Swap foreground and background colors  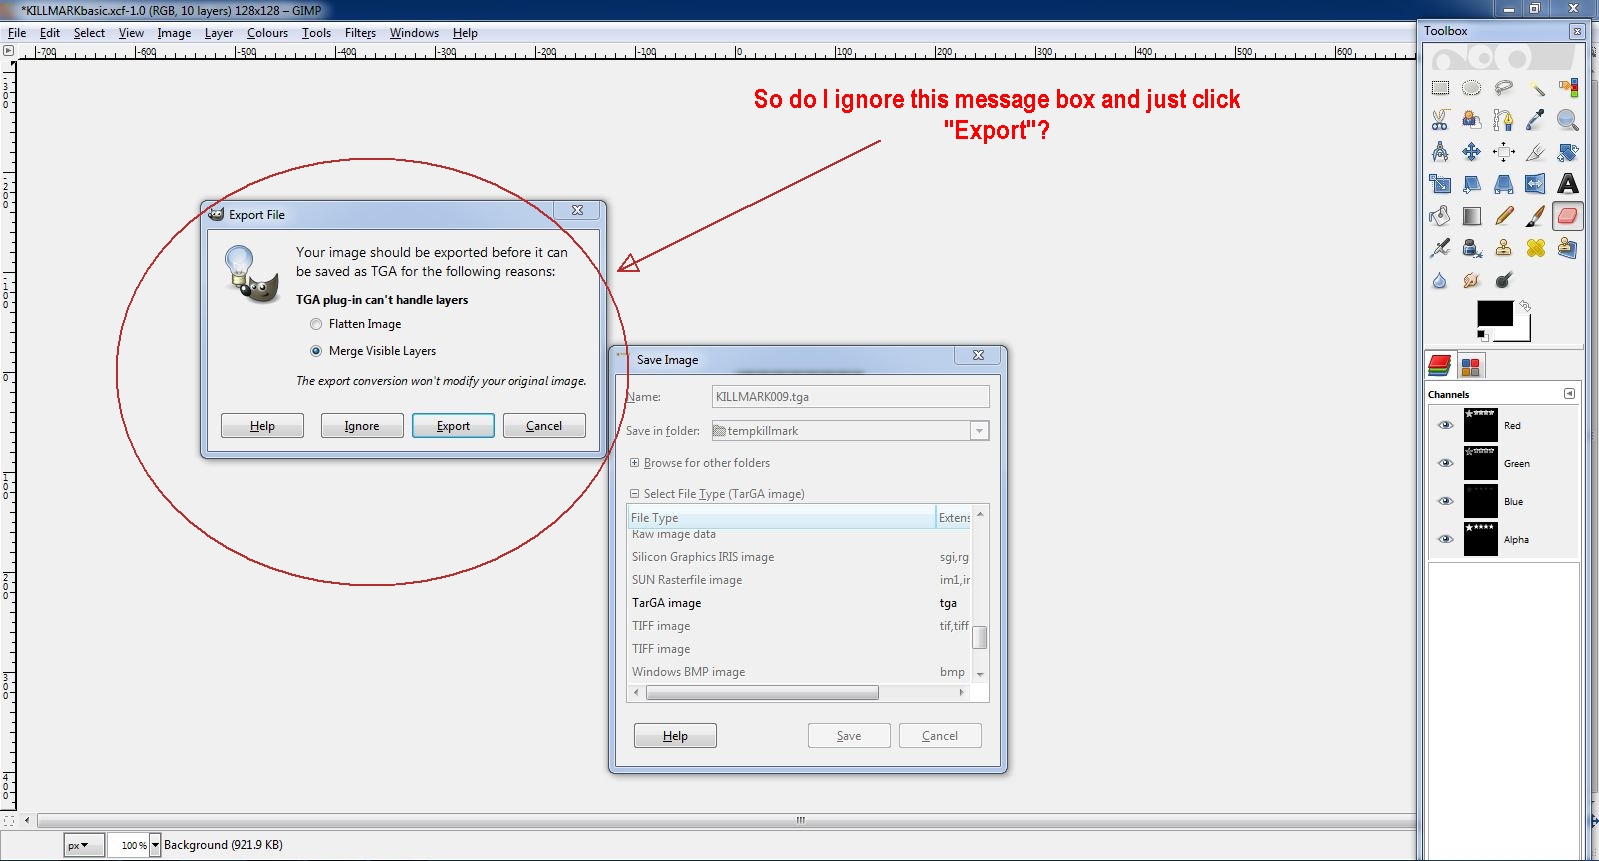(1524, 305)
